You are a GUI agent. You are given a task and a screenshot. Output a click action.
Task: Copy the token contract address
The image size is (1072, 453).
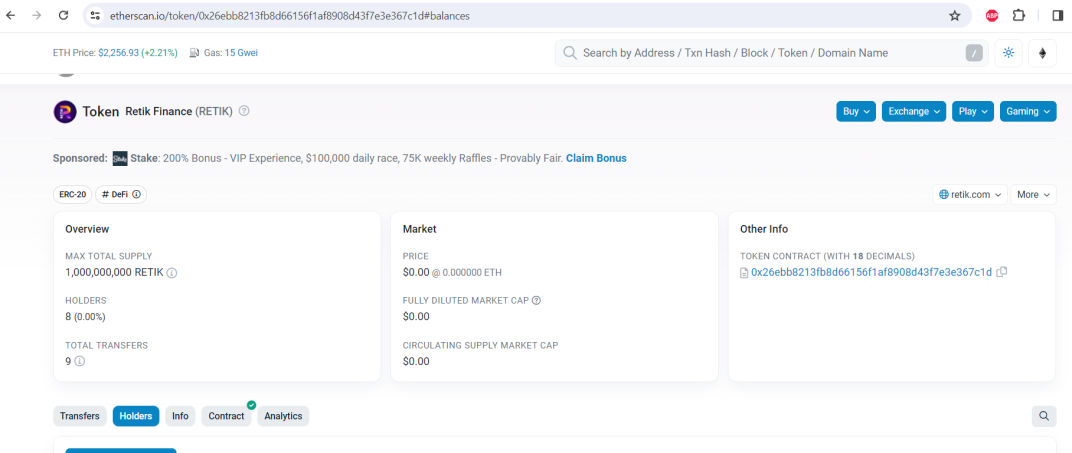[x=1002, y=272]
